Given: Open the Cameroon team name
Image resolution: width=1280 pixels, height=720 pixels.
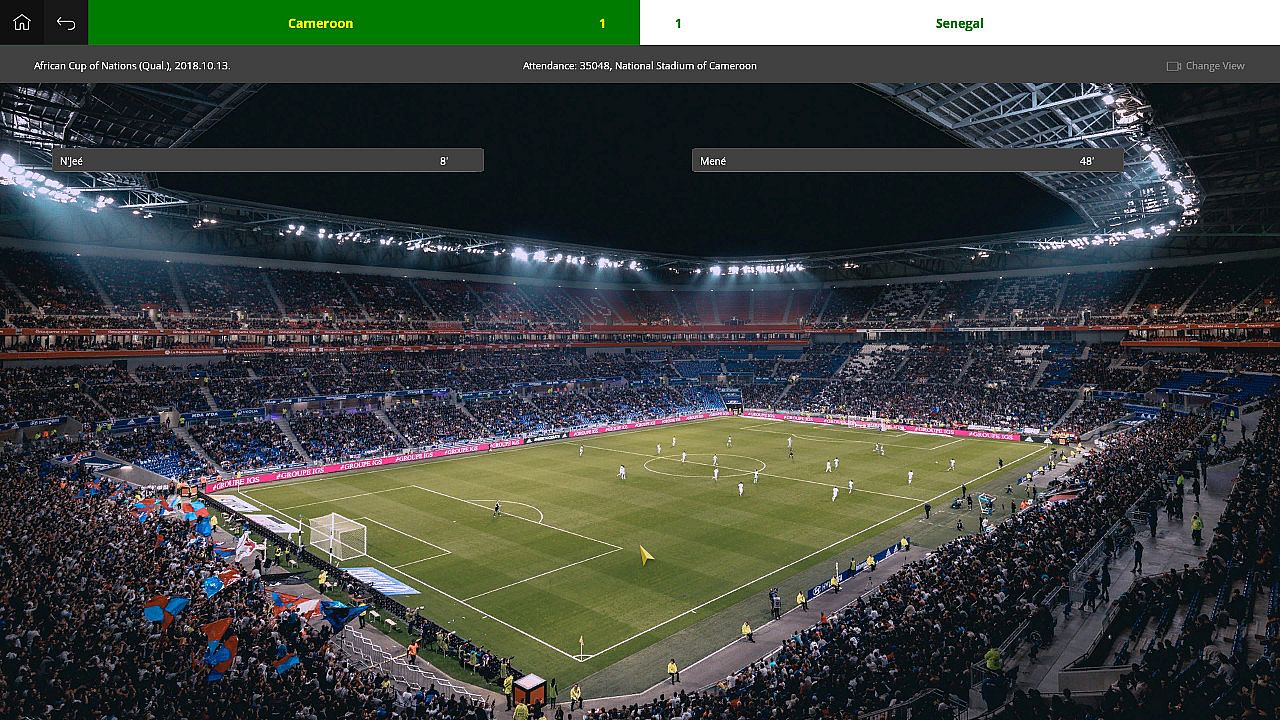Looking at the screenshot, I should (320, 23).
